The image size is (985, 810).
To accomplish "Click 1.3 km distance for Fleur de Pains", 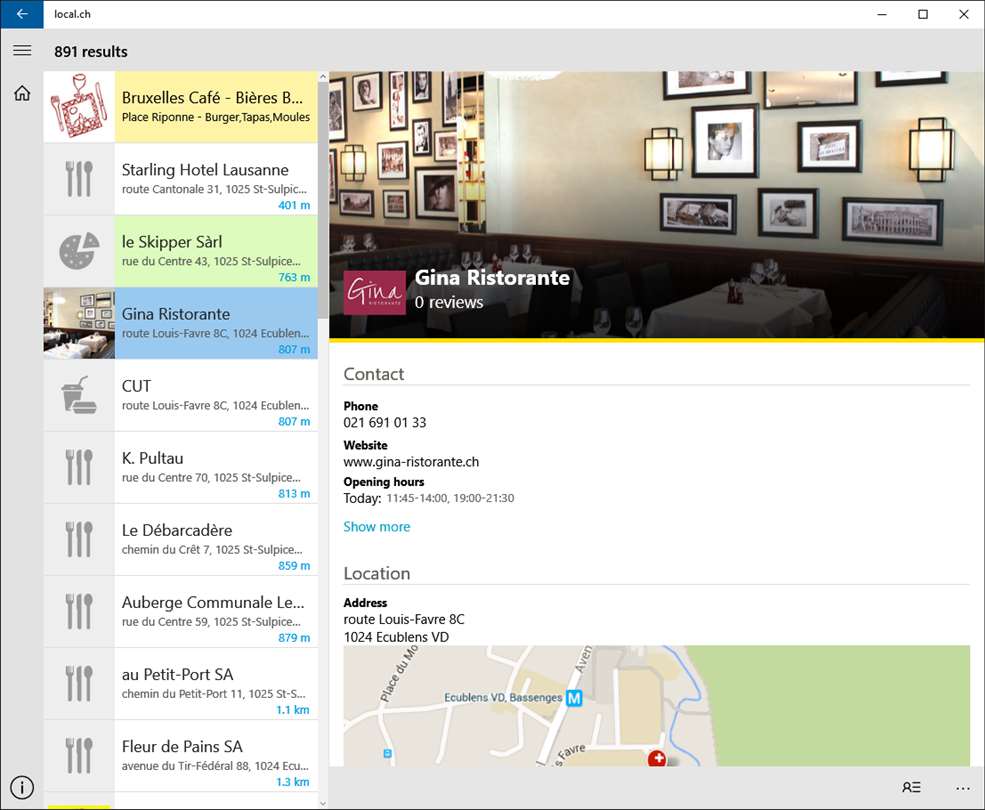I will click(293, 782).
